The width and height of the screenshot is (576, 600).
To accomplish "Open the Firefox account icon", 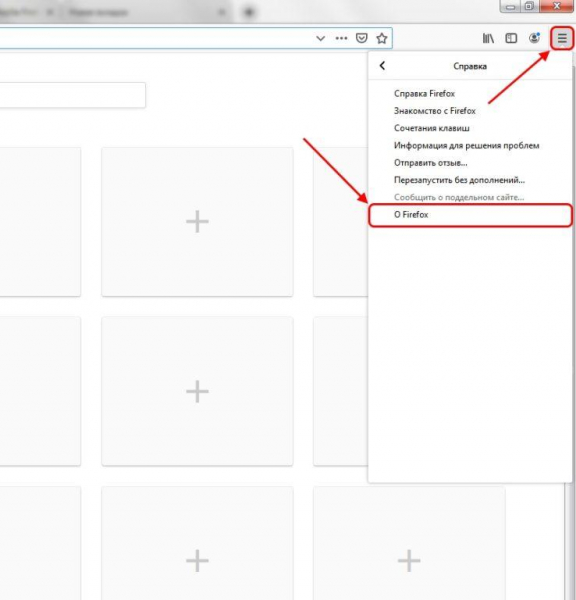I will click(x=534, y=38).
